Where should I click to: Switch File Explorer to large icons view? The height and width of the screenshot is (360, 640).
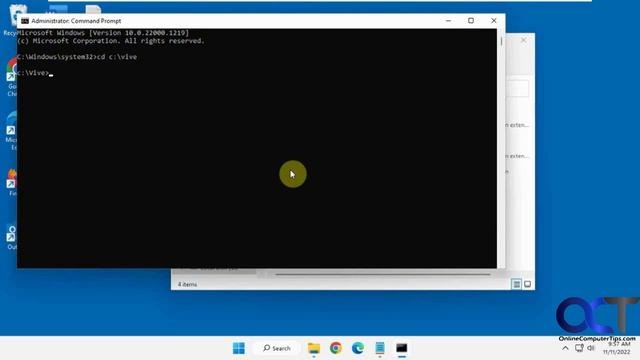(x=527, y=284)
